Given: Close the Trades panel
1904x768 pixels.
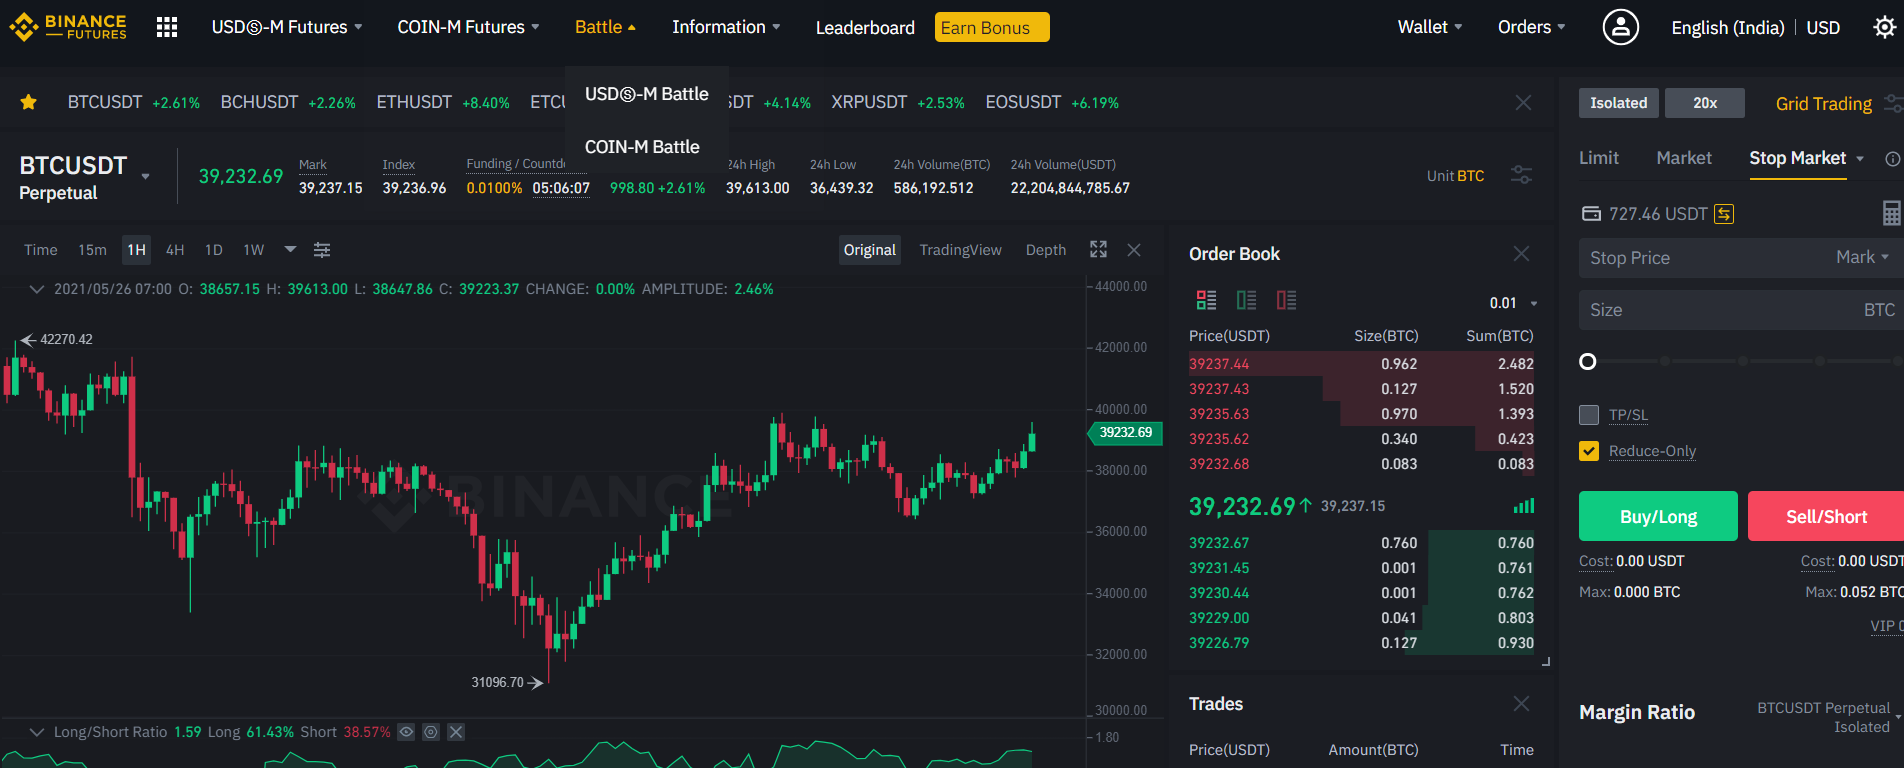Looking at the screenshot, I should 1521,704.
